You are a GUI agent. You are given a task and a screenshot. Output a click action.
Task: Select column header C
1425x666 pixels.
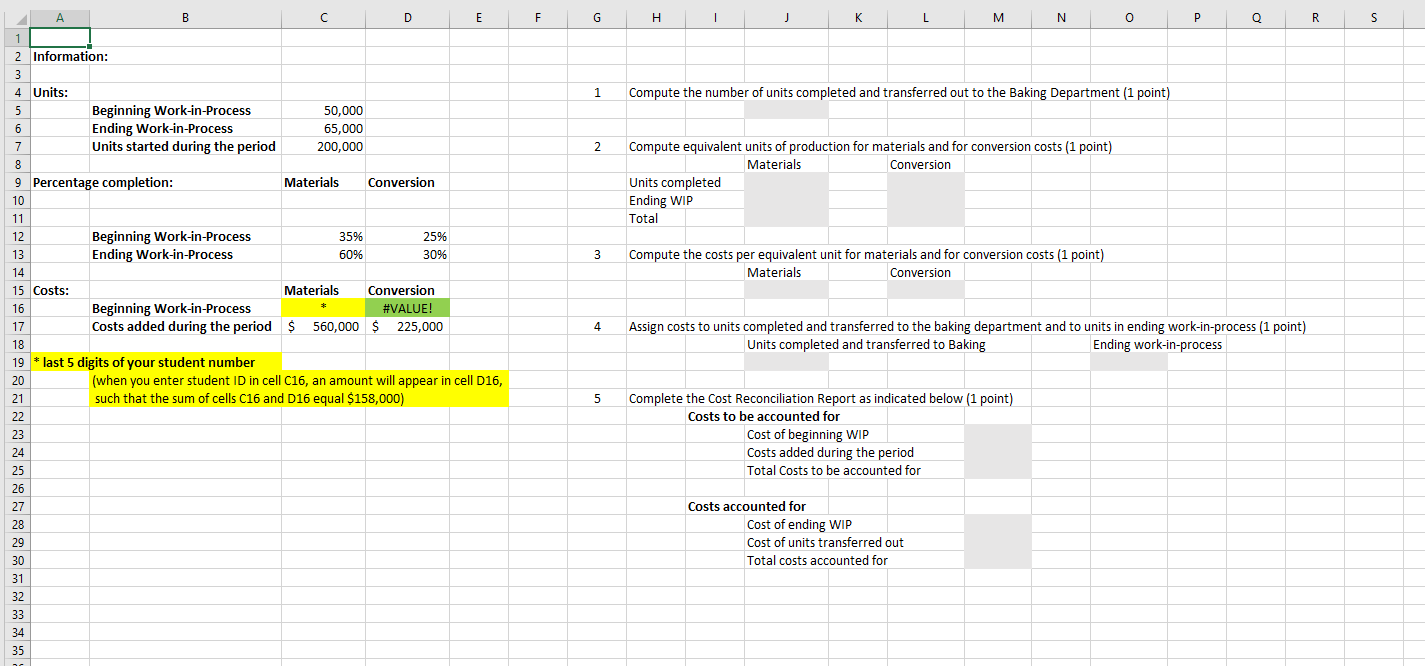(323, 17)
